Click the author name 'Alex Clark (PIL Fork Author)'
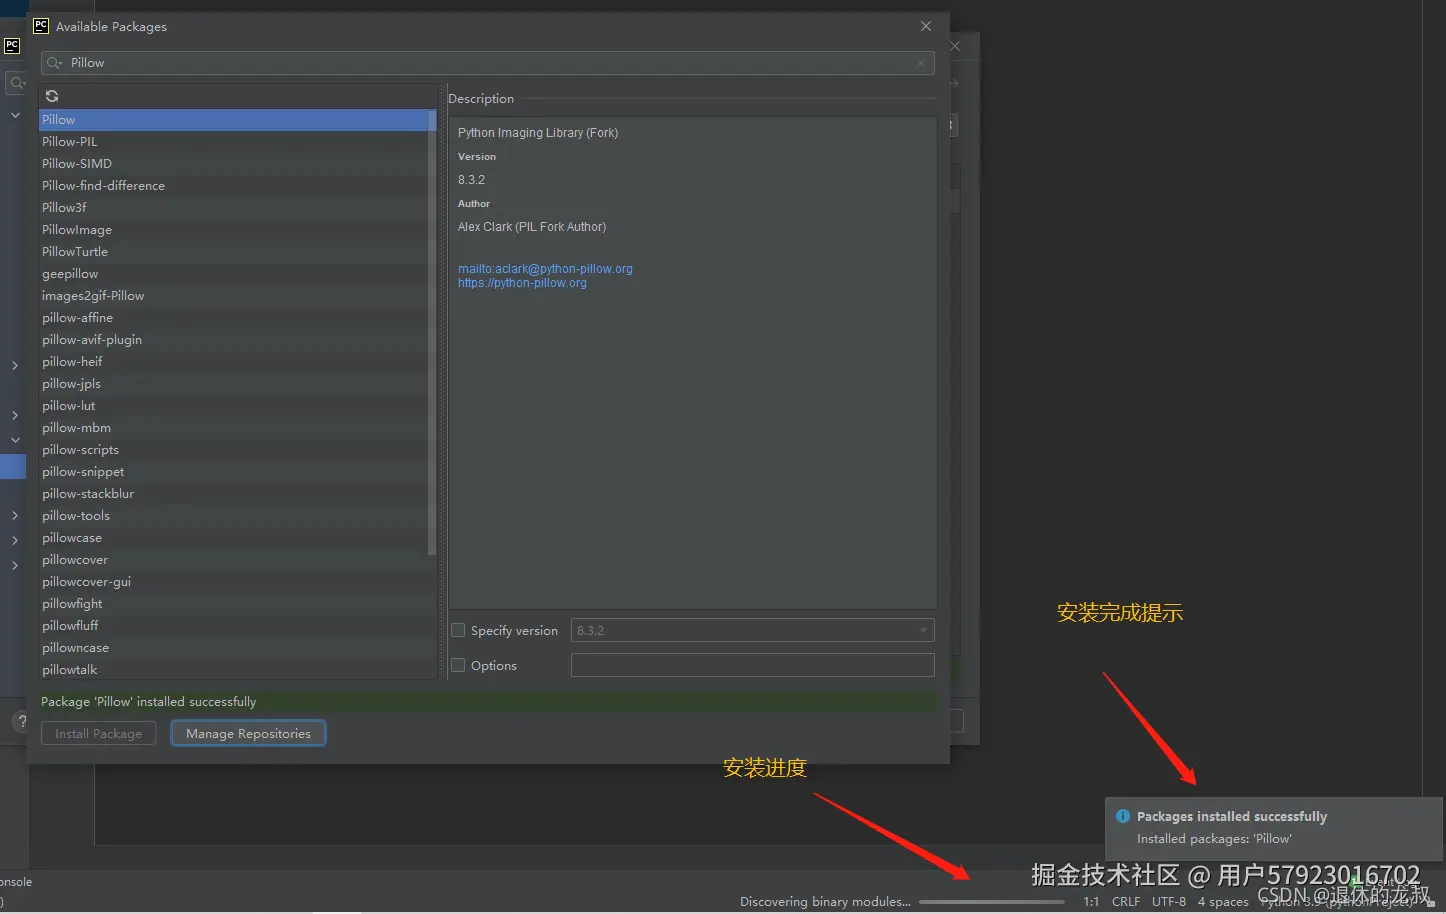 [532, 227]
